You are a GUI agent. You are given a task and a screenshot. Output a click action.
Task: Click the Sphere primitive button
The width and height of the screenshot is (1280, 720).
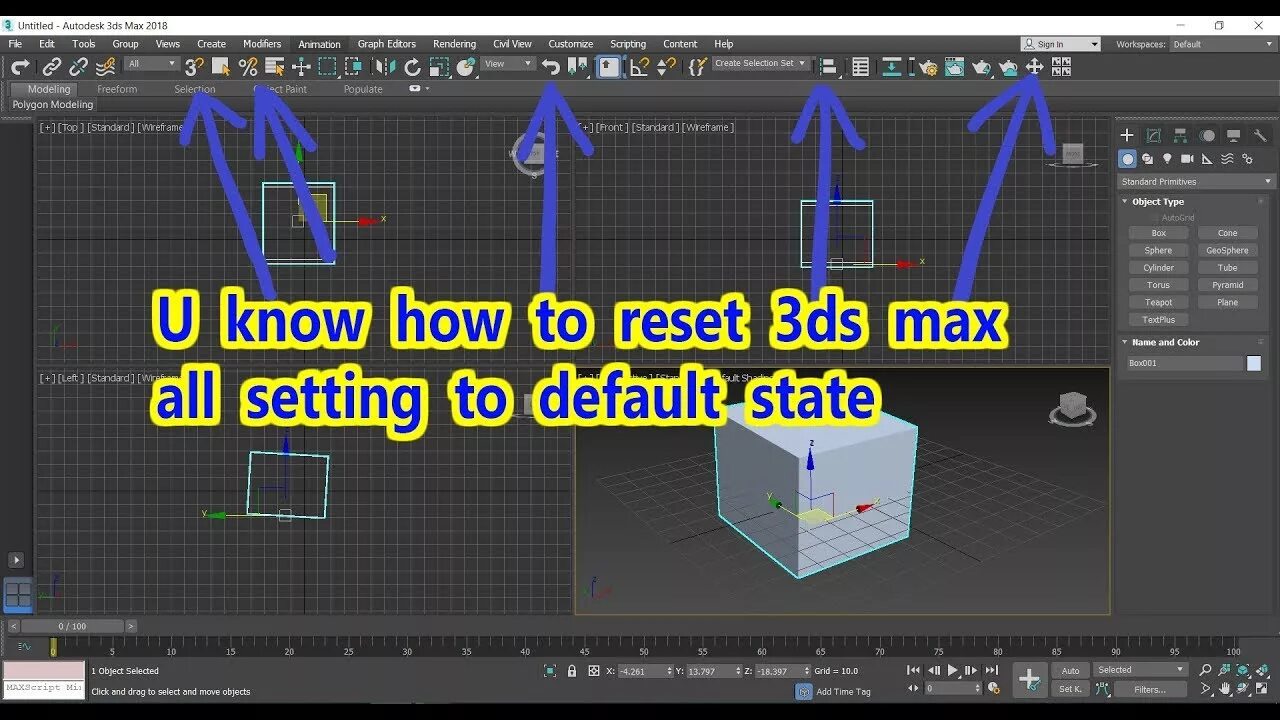pyautogui.click(x=1158, y=250)
